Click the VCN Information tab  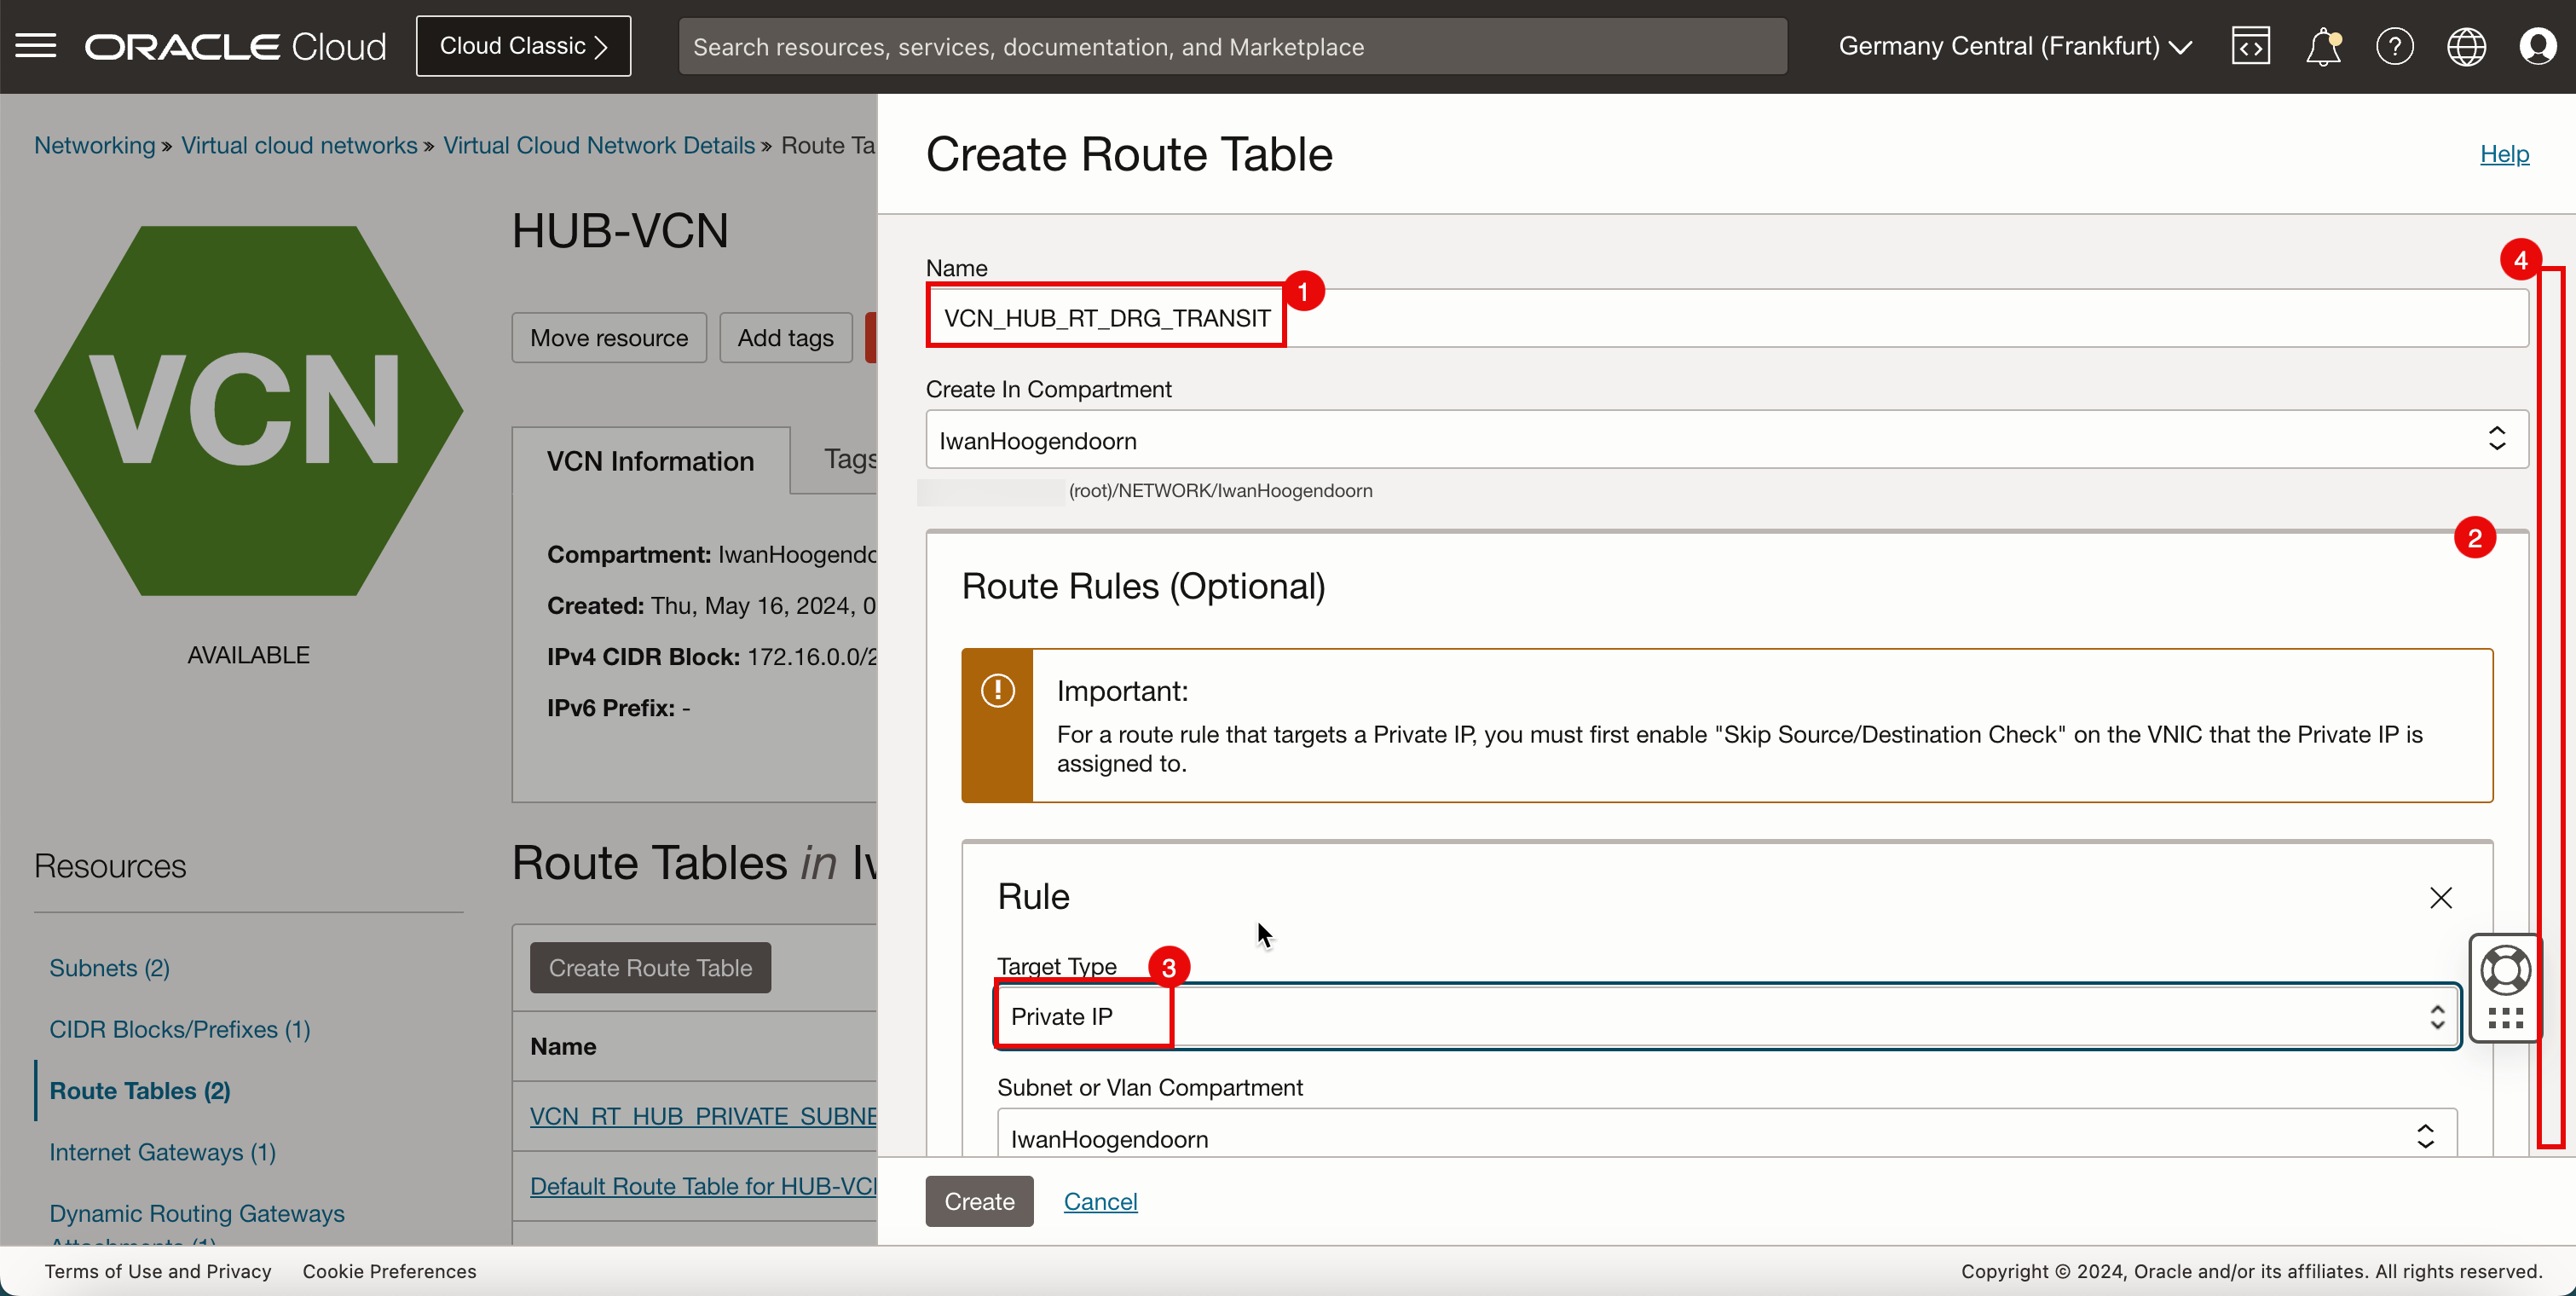click(x=651, y=460)
